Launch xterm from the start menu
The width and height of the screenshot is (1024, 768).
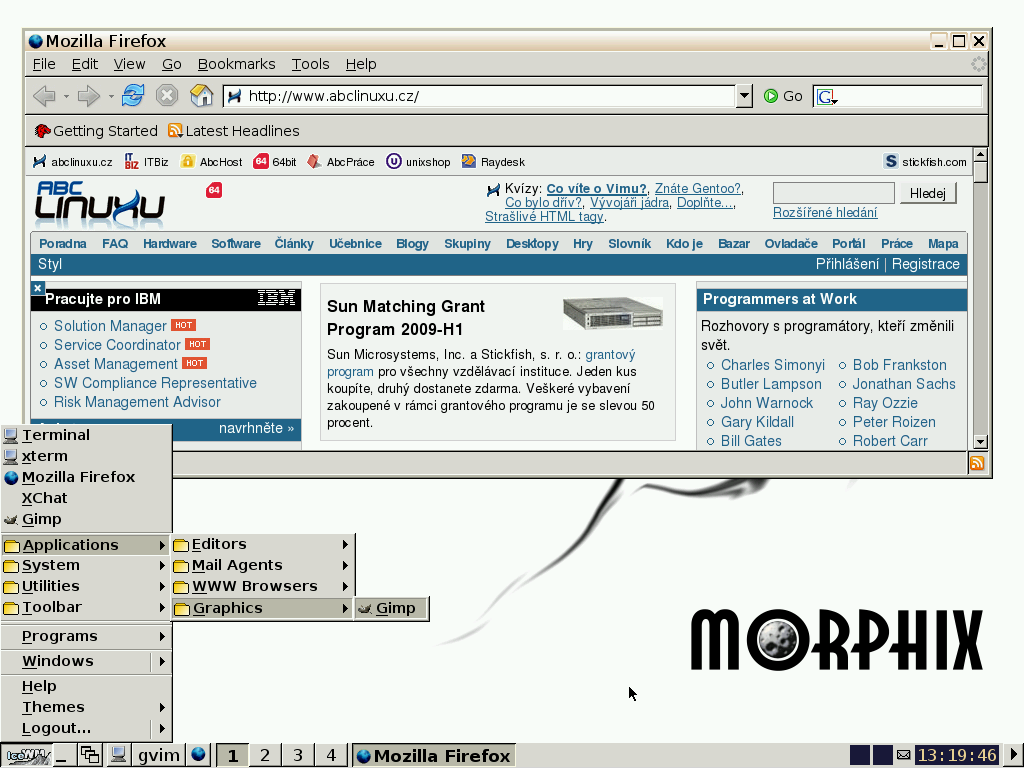coord(86,456)
